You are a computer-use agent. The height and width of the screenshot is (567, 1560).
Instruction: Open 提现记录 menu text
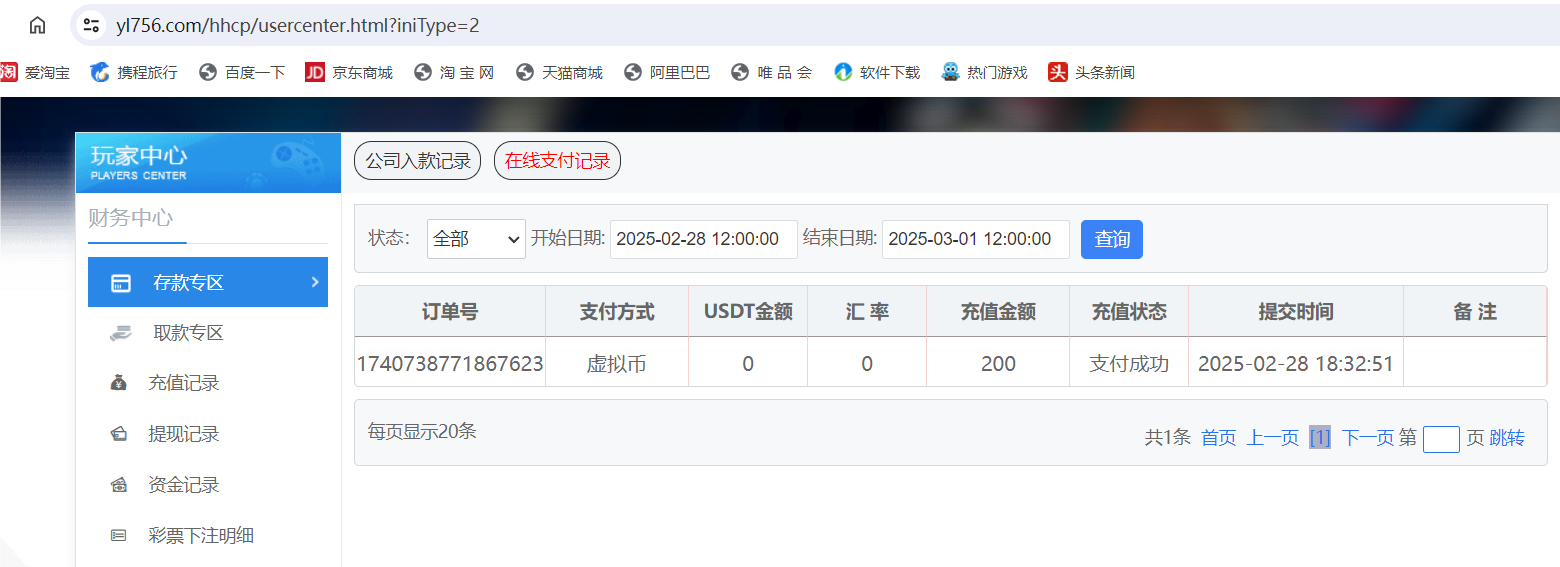pyautogui.click(x=184, y=434)
